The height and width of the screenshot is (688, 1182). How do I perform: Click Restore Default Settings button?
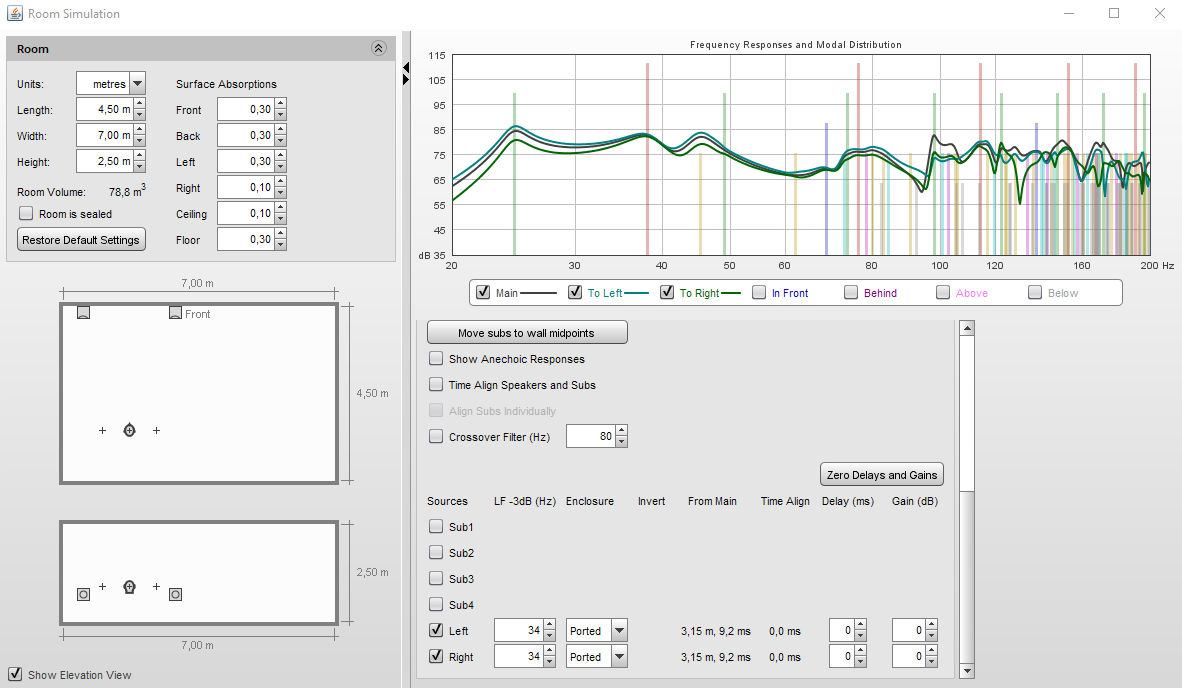(81, 240)
